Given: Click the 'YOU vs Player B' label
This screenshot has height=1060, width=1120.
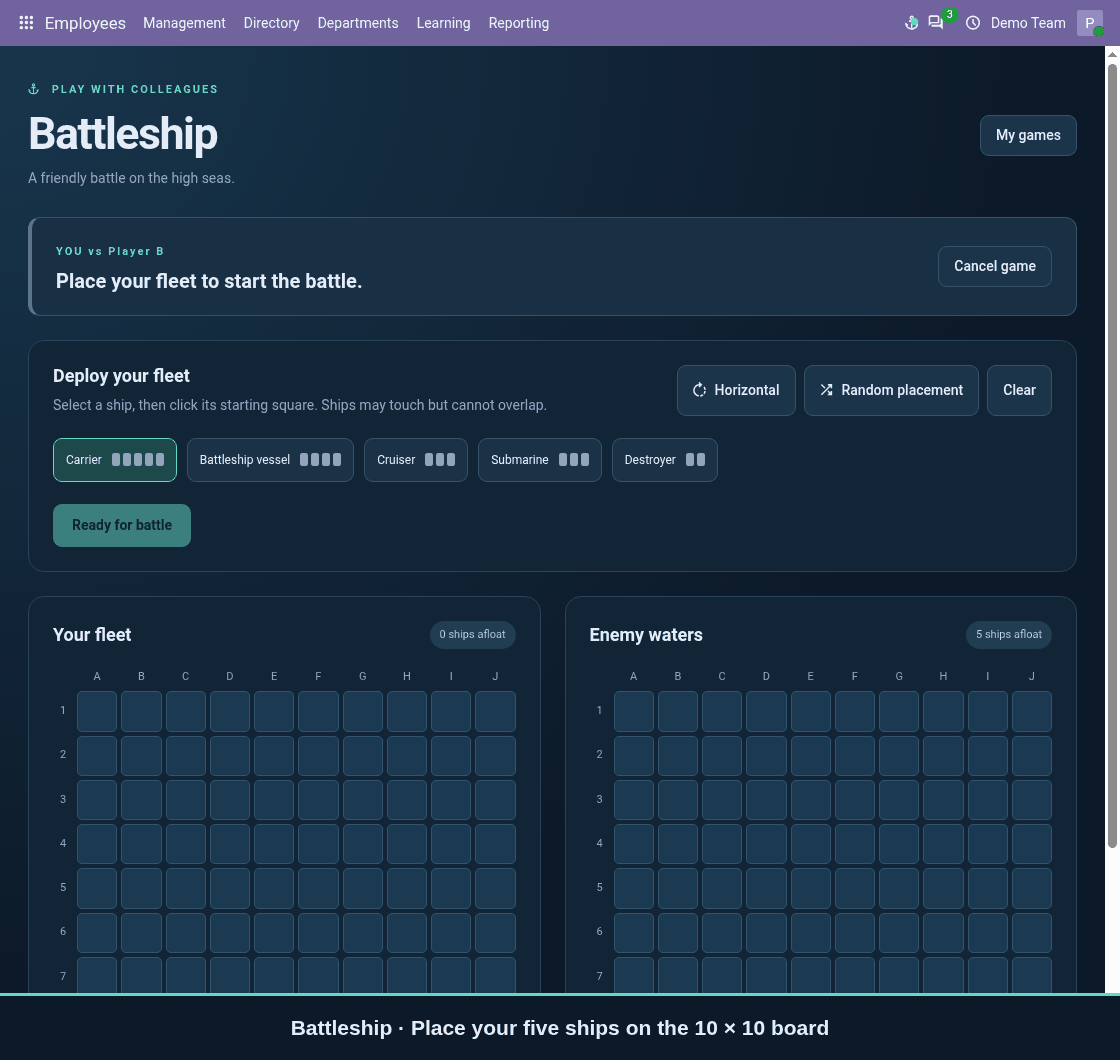Looking at the screenshot, I should pyautogui.click(x=110, y=251).
